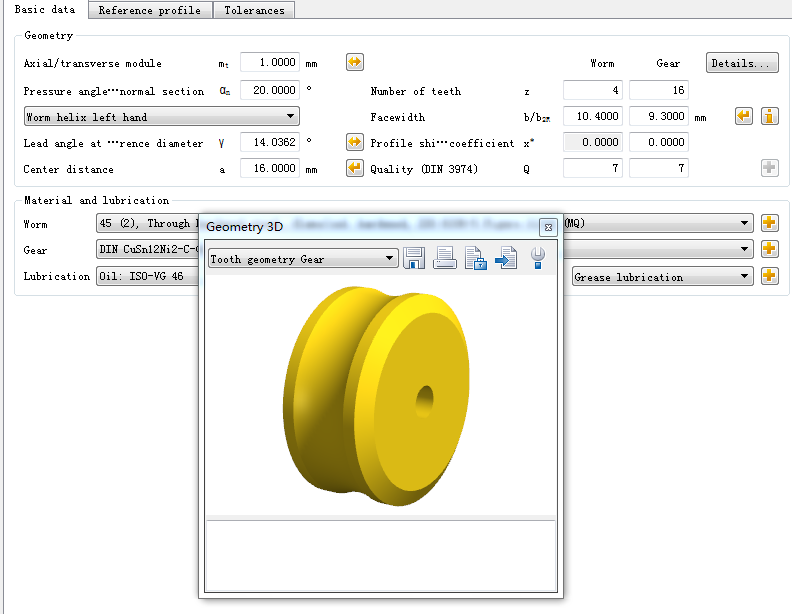Click the Details... button
This screenshot has width=792, height=614.
tap(742, 63)
